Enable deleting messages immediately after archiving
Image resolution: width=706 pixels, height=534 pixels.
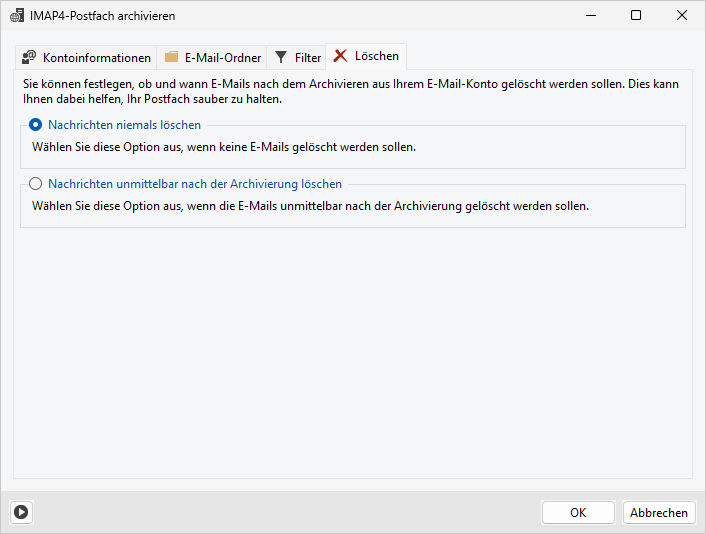37,184
